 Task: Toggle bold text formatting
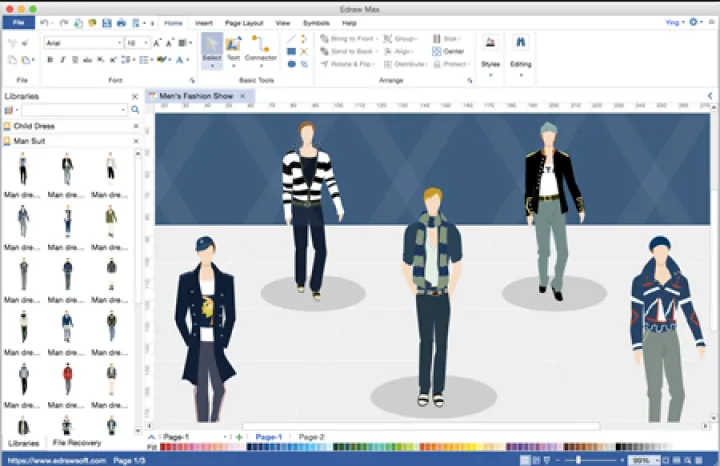[49, 60]
